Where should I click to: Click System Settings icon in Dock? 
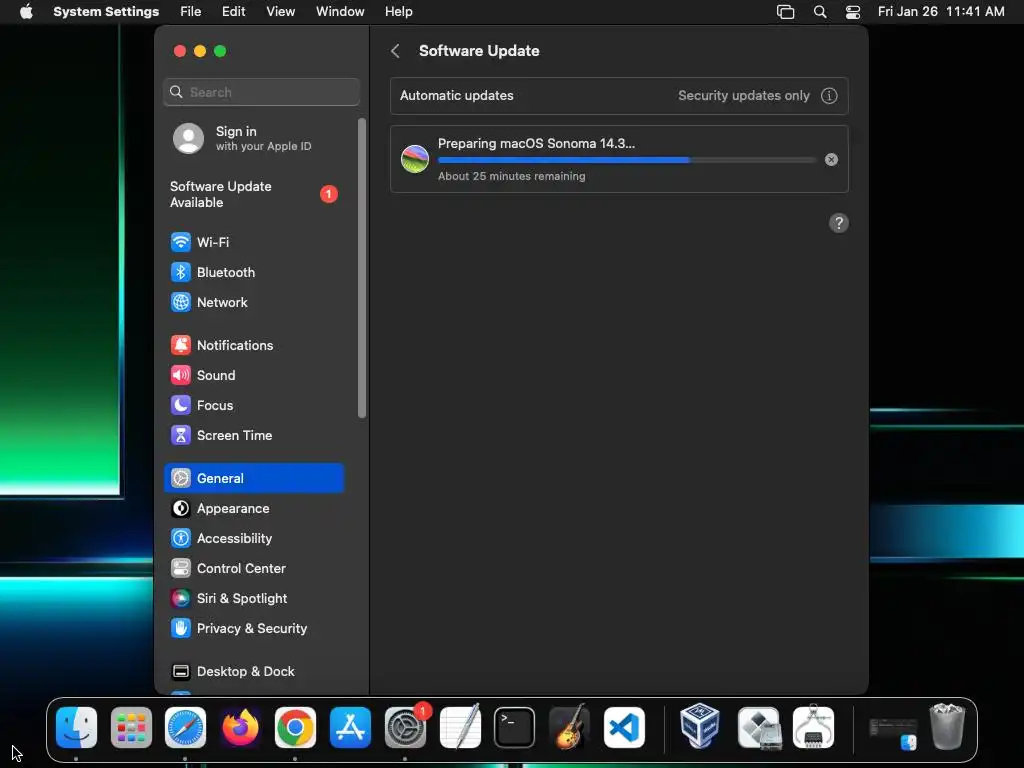(x=405, y=728)
